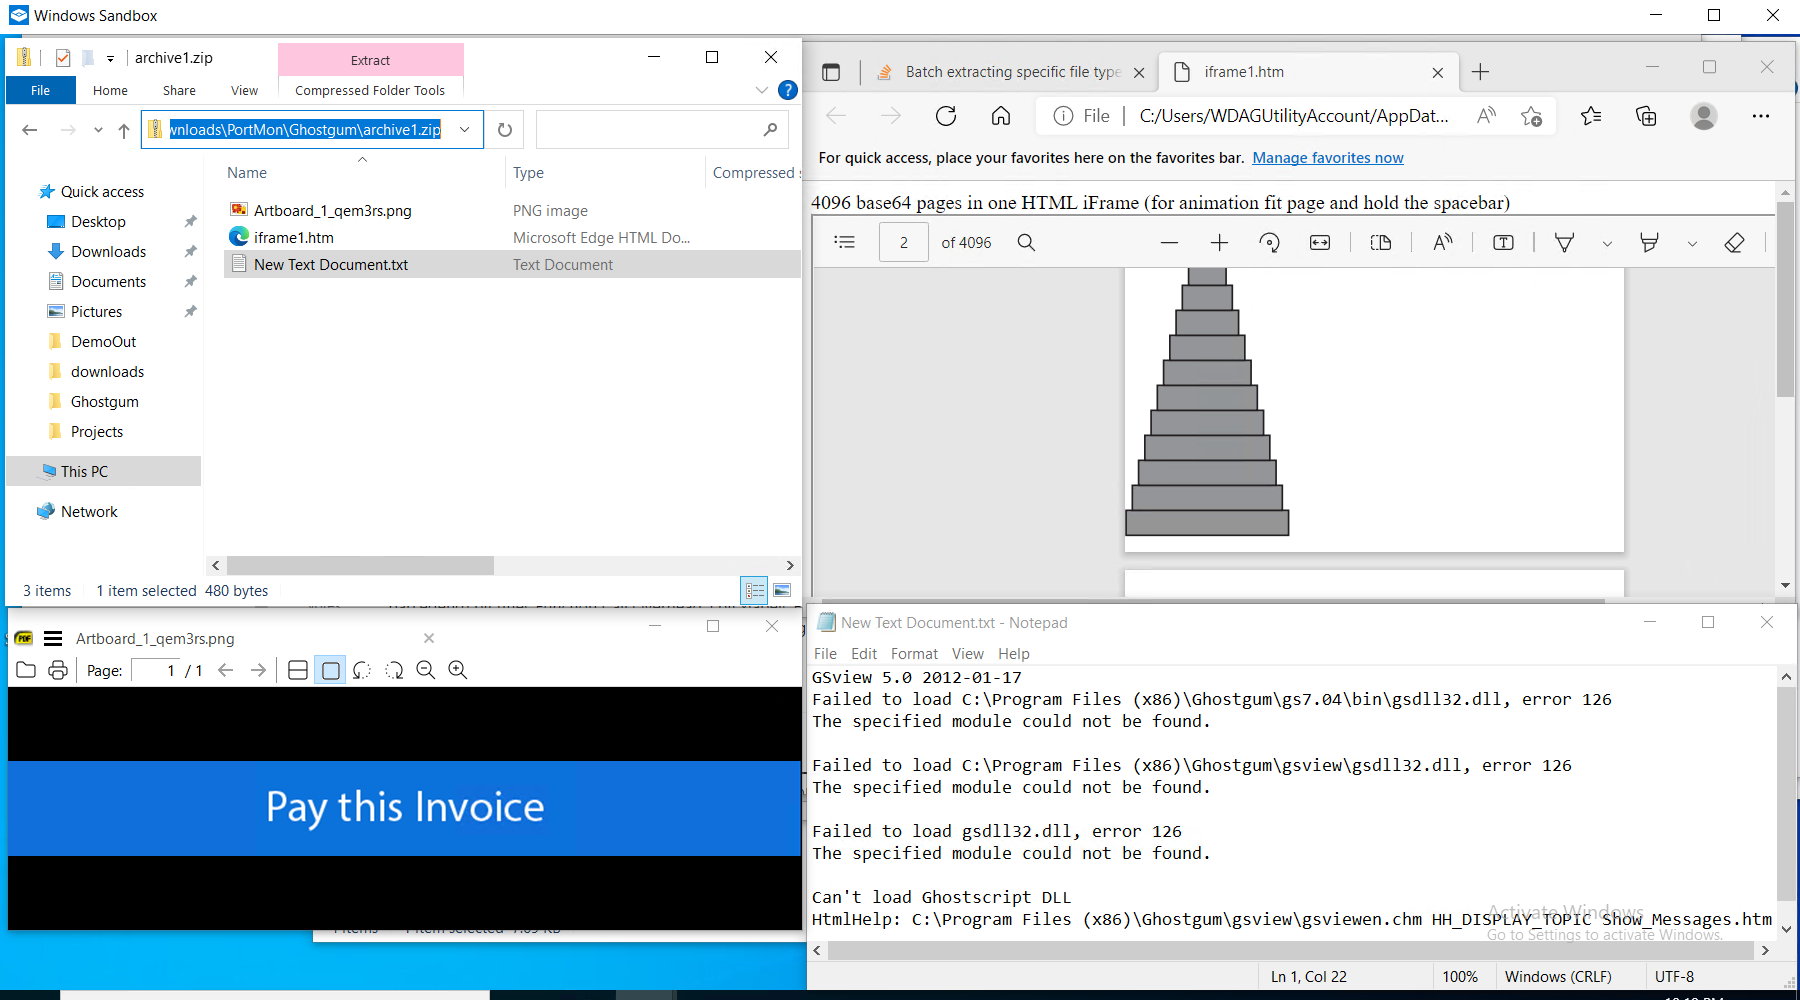Open recent locations dropdown in Explorer

(x=98, y=130)
